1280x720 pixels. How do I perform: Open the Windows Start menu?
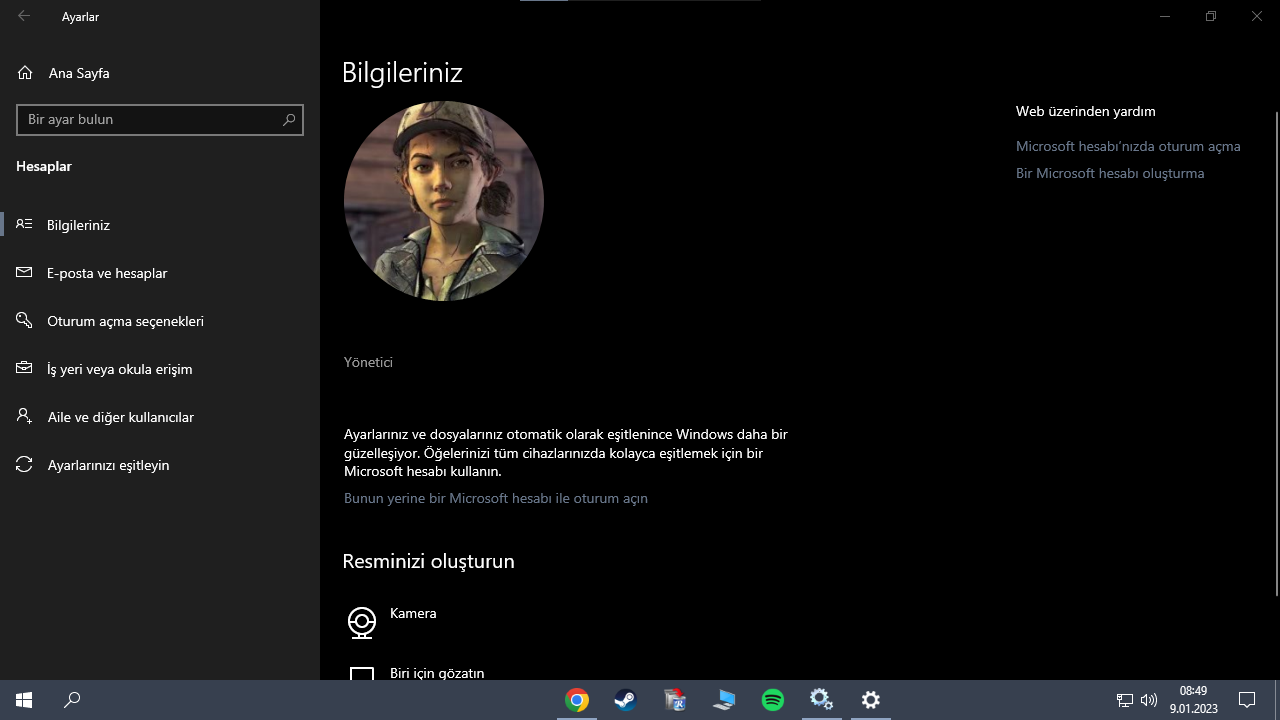(x=24, y=700)
